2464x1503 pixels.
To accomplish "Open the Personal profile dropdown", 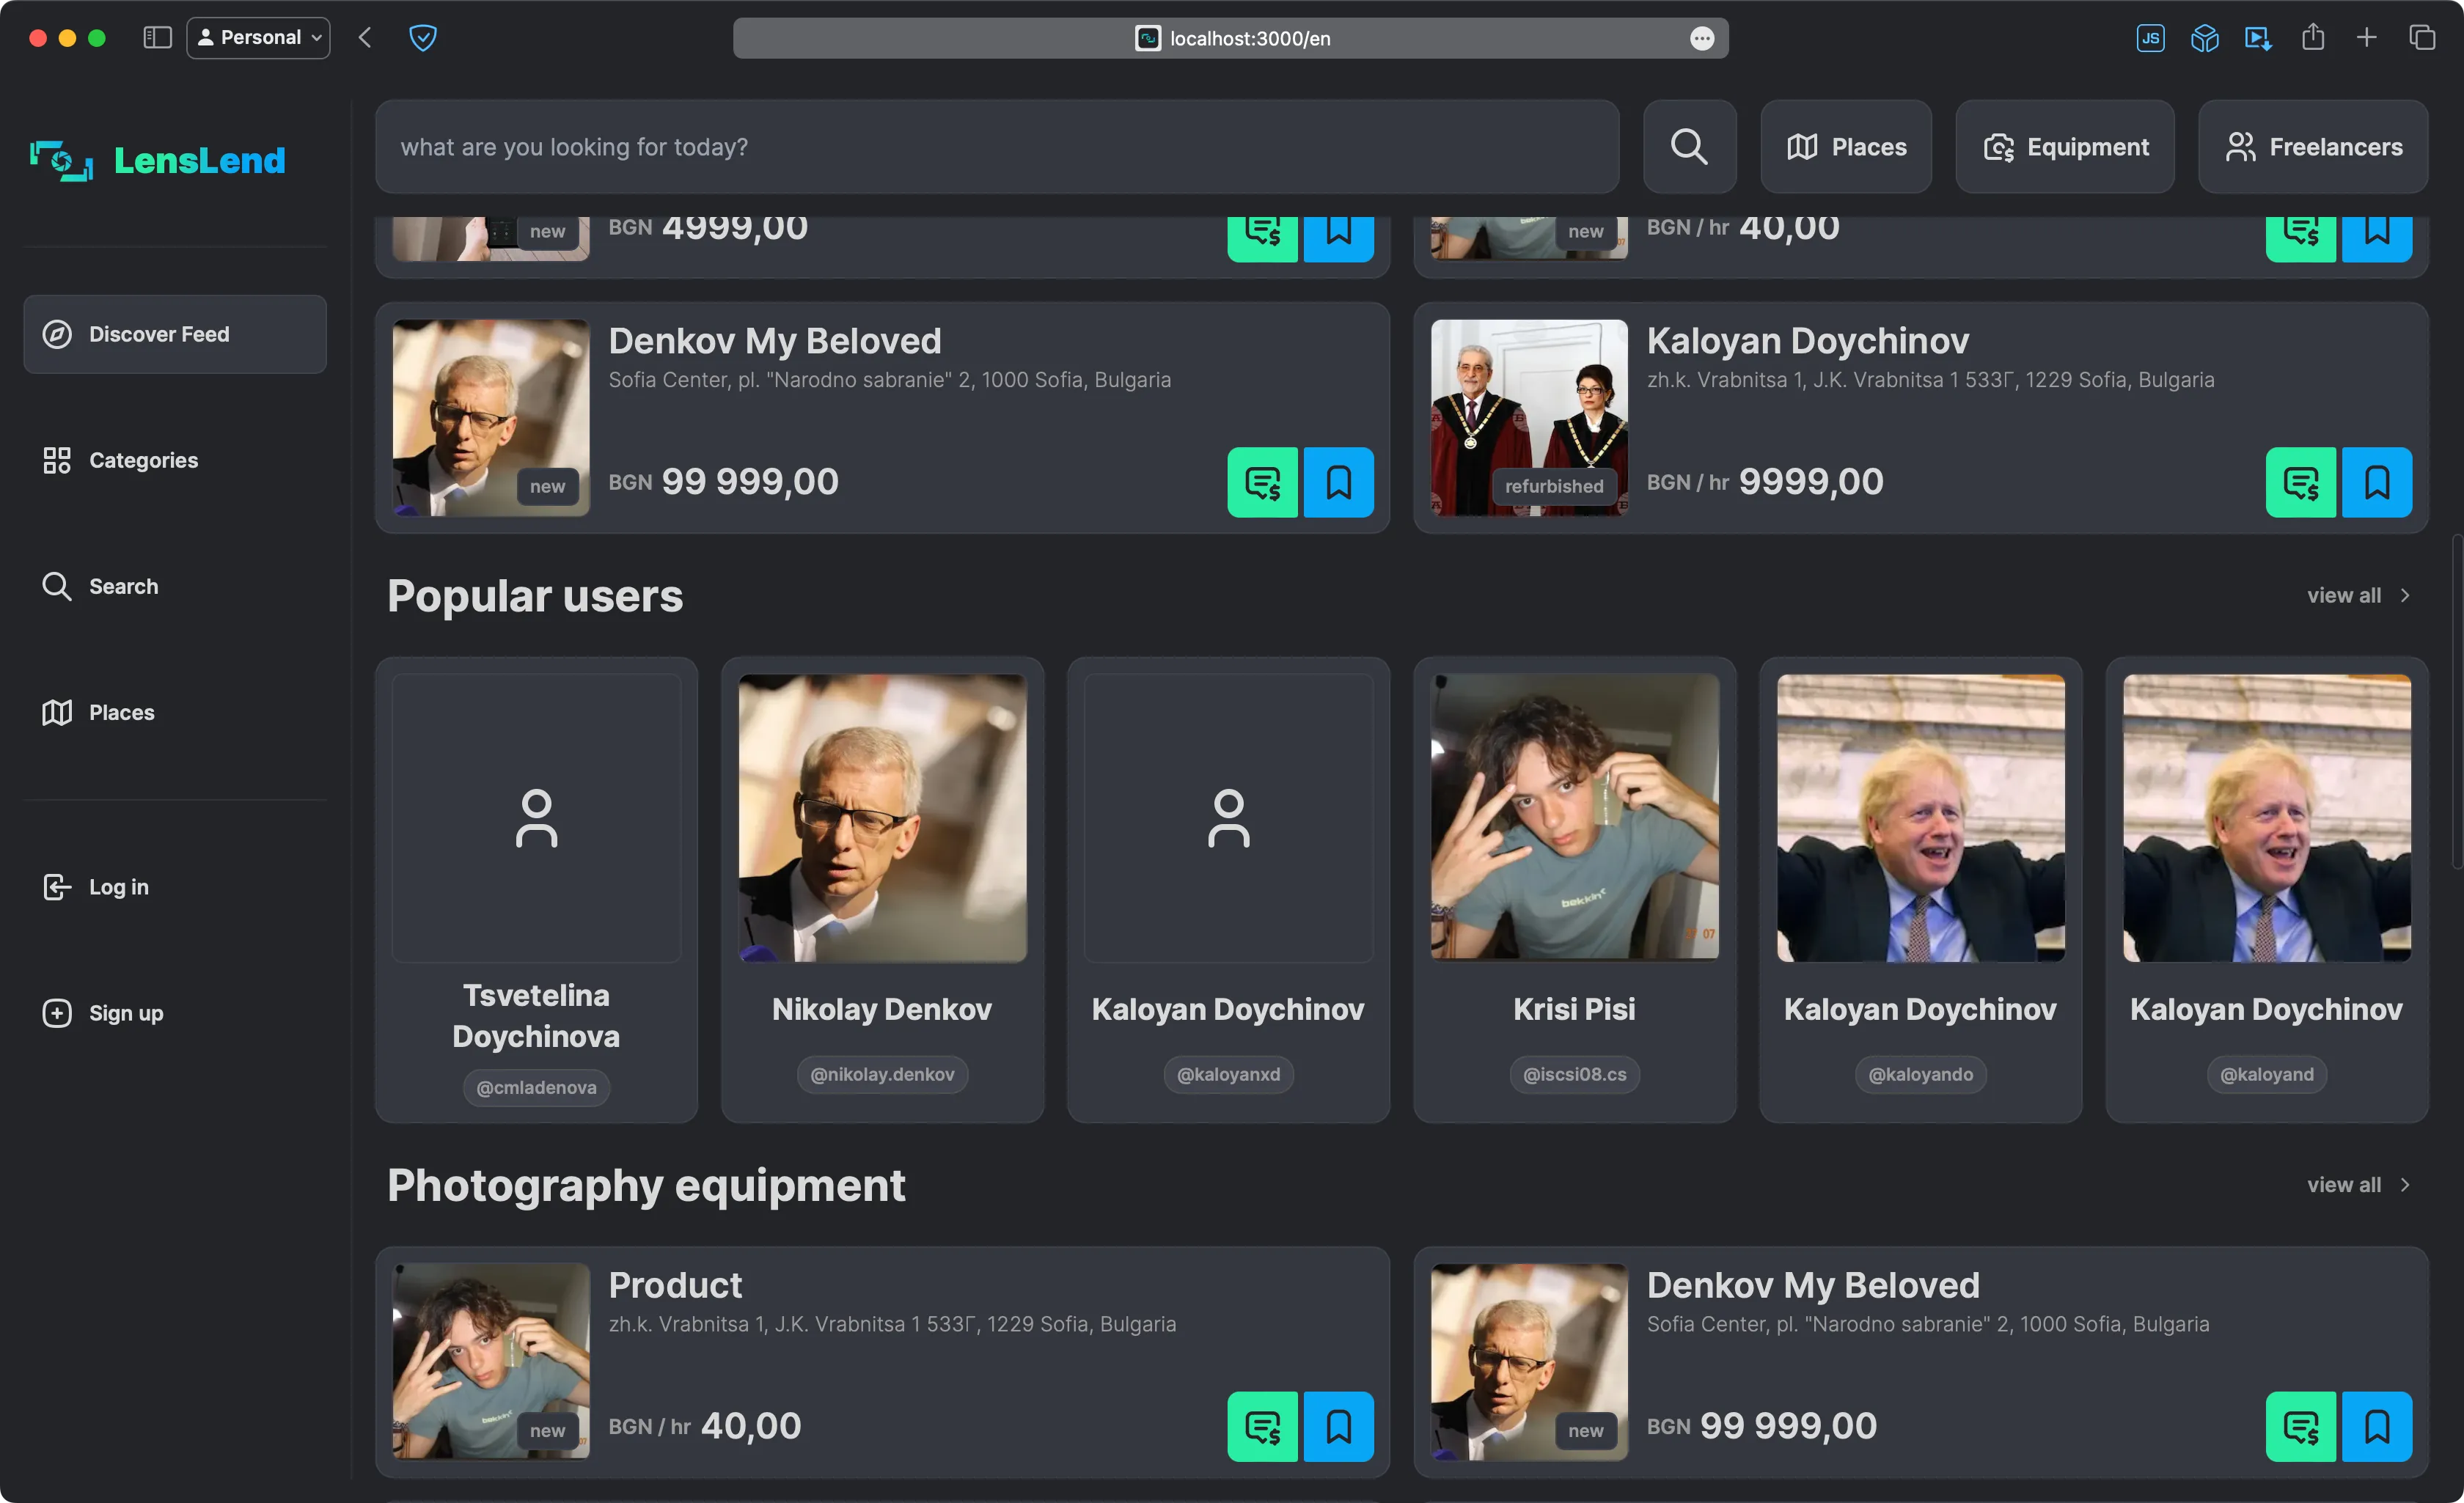I will (258, 38).
